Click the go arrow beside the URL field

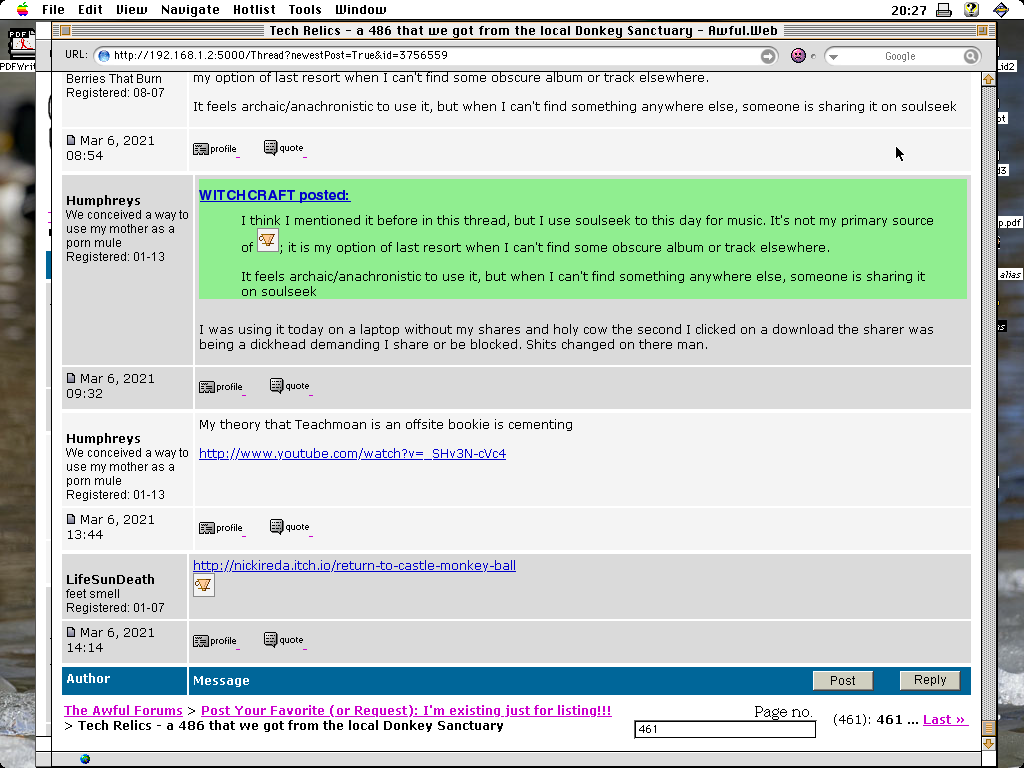(768, 56)
